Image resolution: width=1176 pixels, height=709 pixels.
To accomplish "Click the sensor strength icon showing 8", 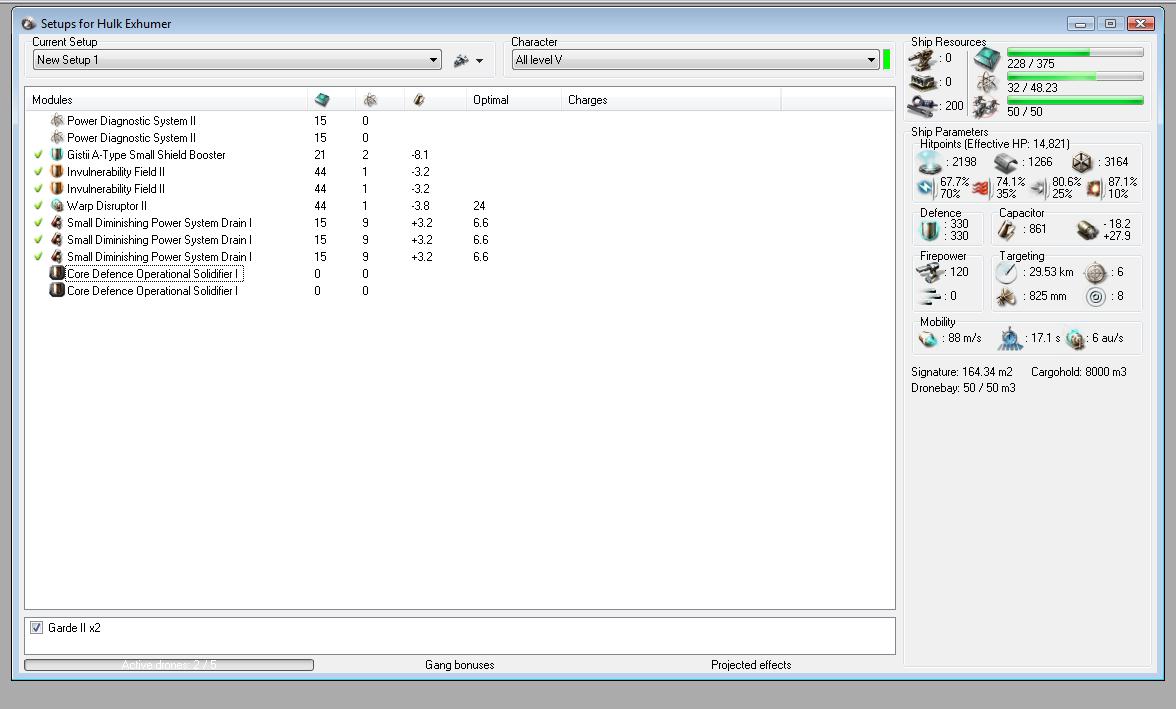I will point(1096,297).
